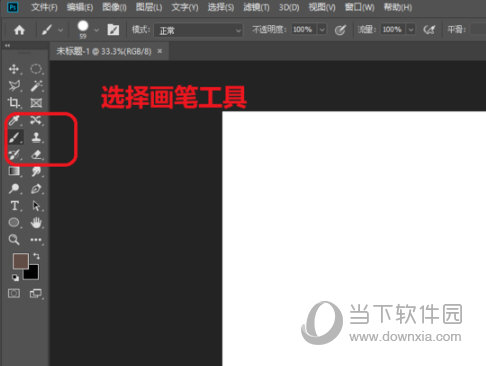Screen dimensions: 486x366
Task: Open the 图像(I) menu
Action: point(114,7)
